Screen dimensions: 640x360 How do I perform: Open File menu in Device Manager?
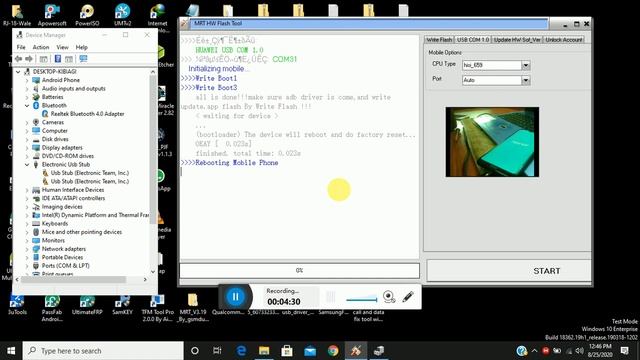(21, 47)
